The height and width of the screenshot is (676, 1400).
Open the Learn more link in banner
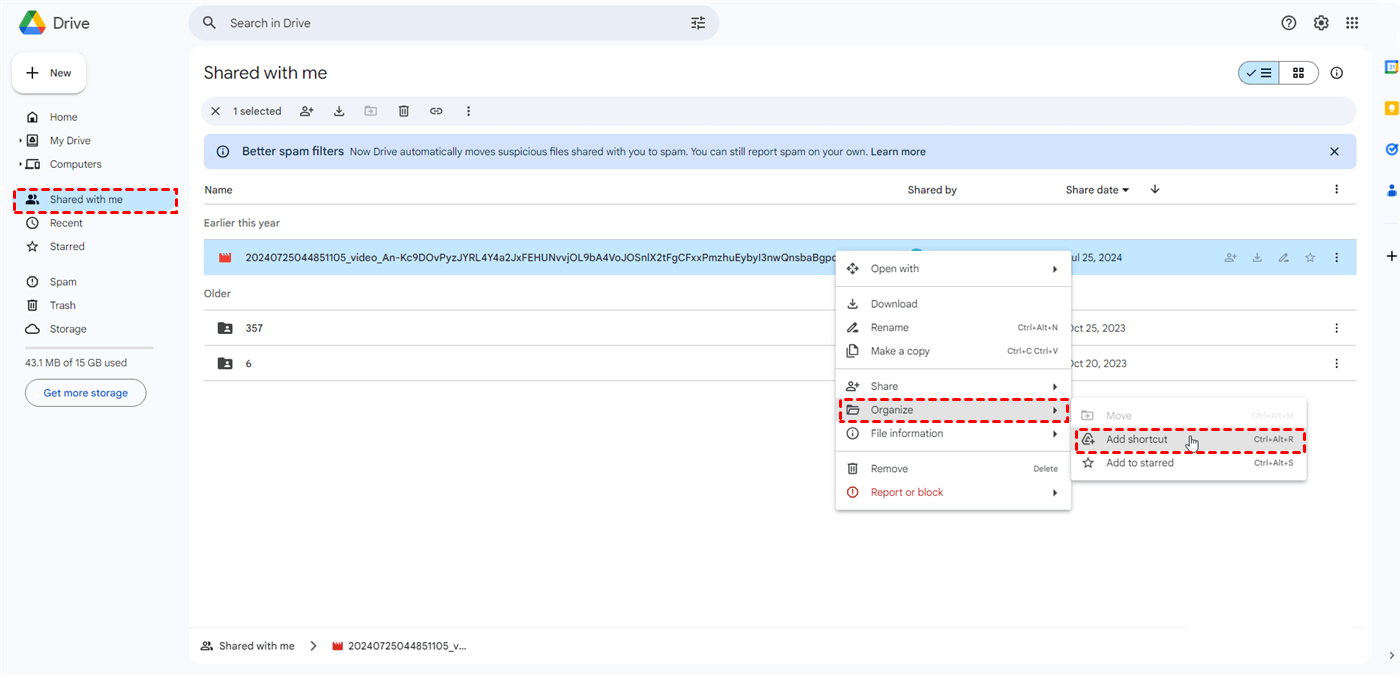click(x=897, y=152)
